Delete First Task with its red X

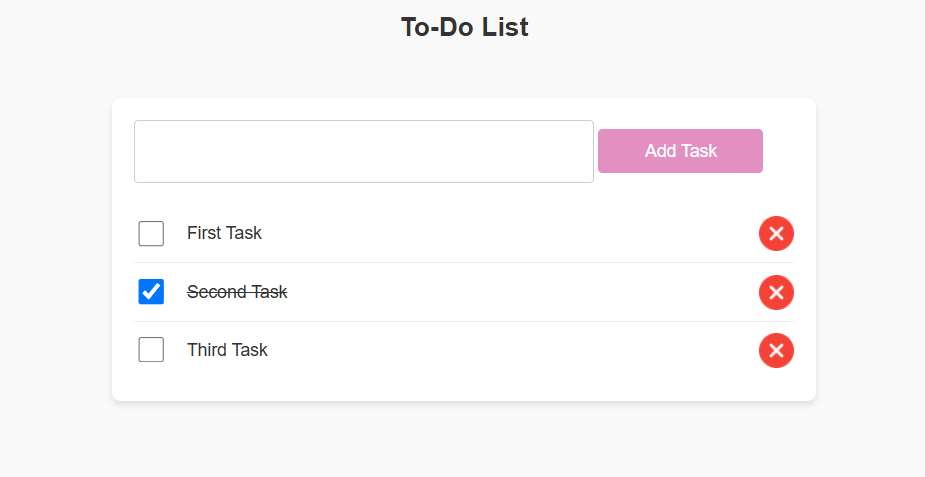tap(776, 233)
